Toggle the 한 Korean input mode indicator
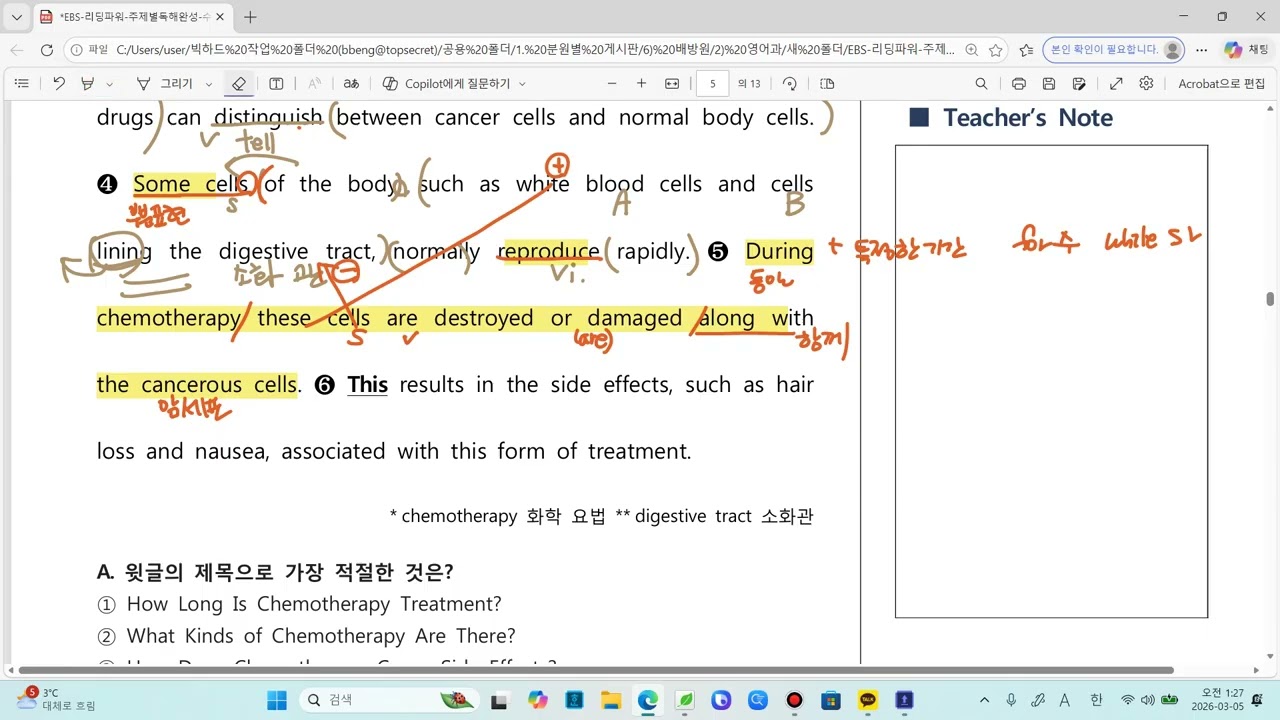Image resolution: width=1280 pixels, height=720 pixels. tap(1096, 700)
